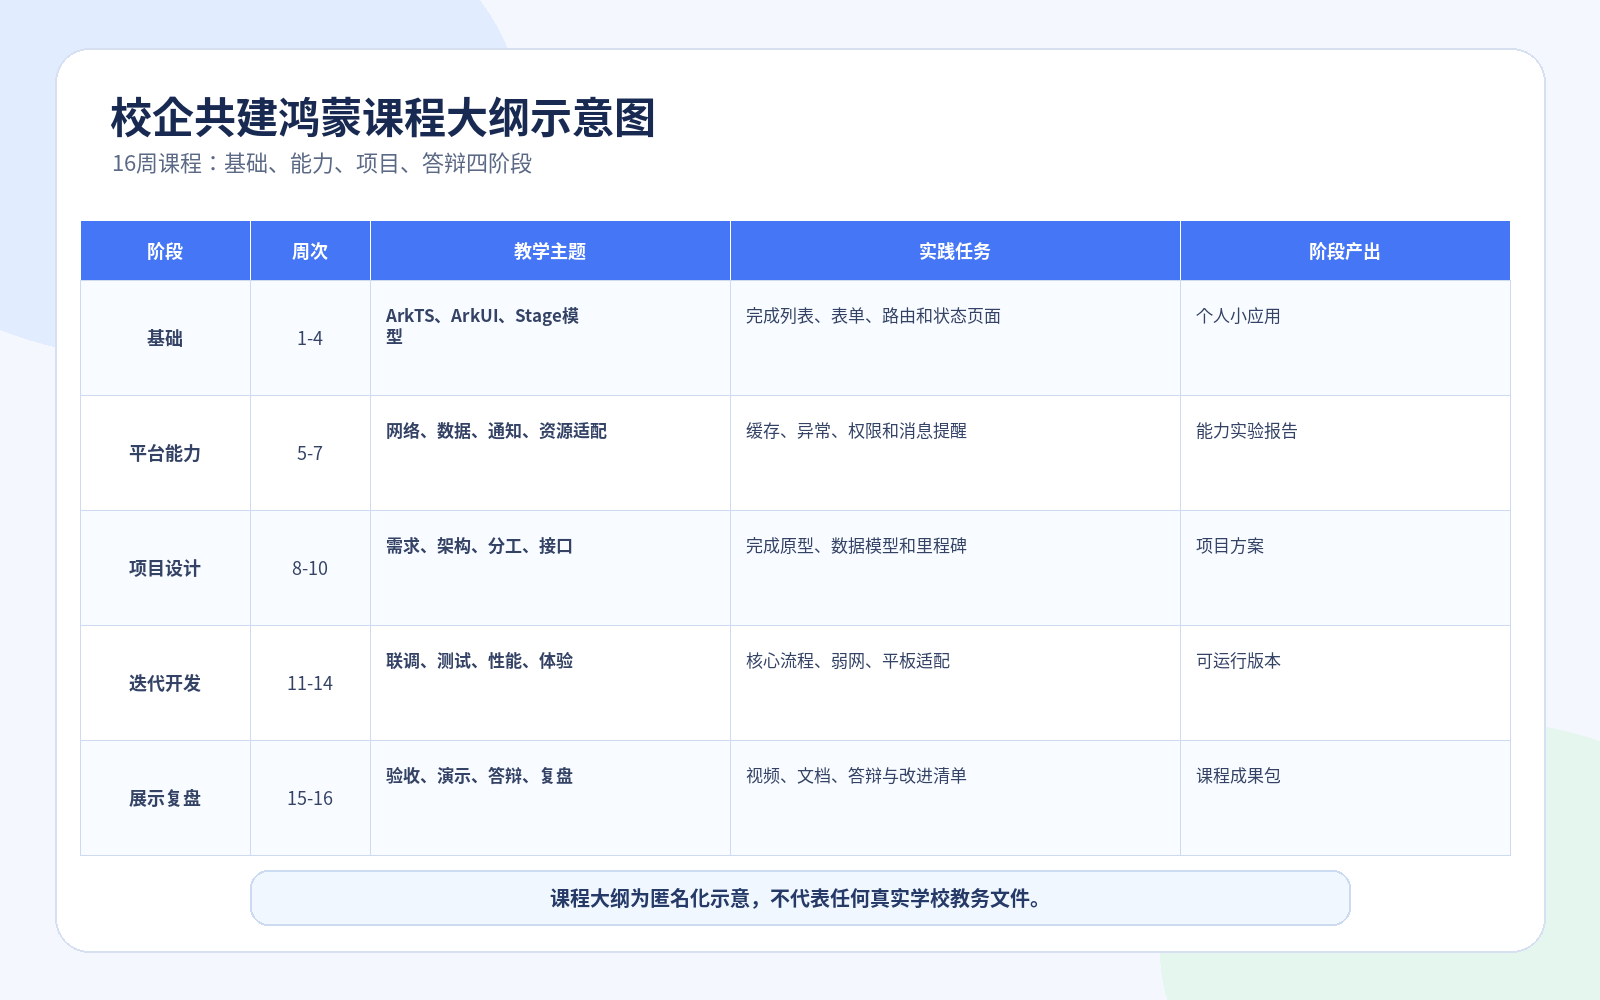
Task: Click the title 校企共建鸿蒙课程大纲示意图
Action: [383, 118]
